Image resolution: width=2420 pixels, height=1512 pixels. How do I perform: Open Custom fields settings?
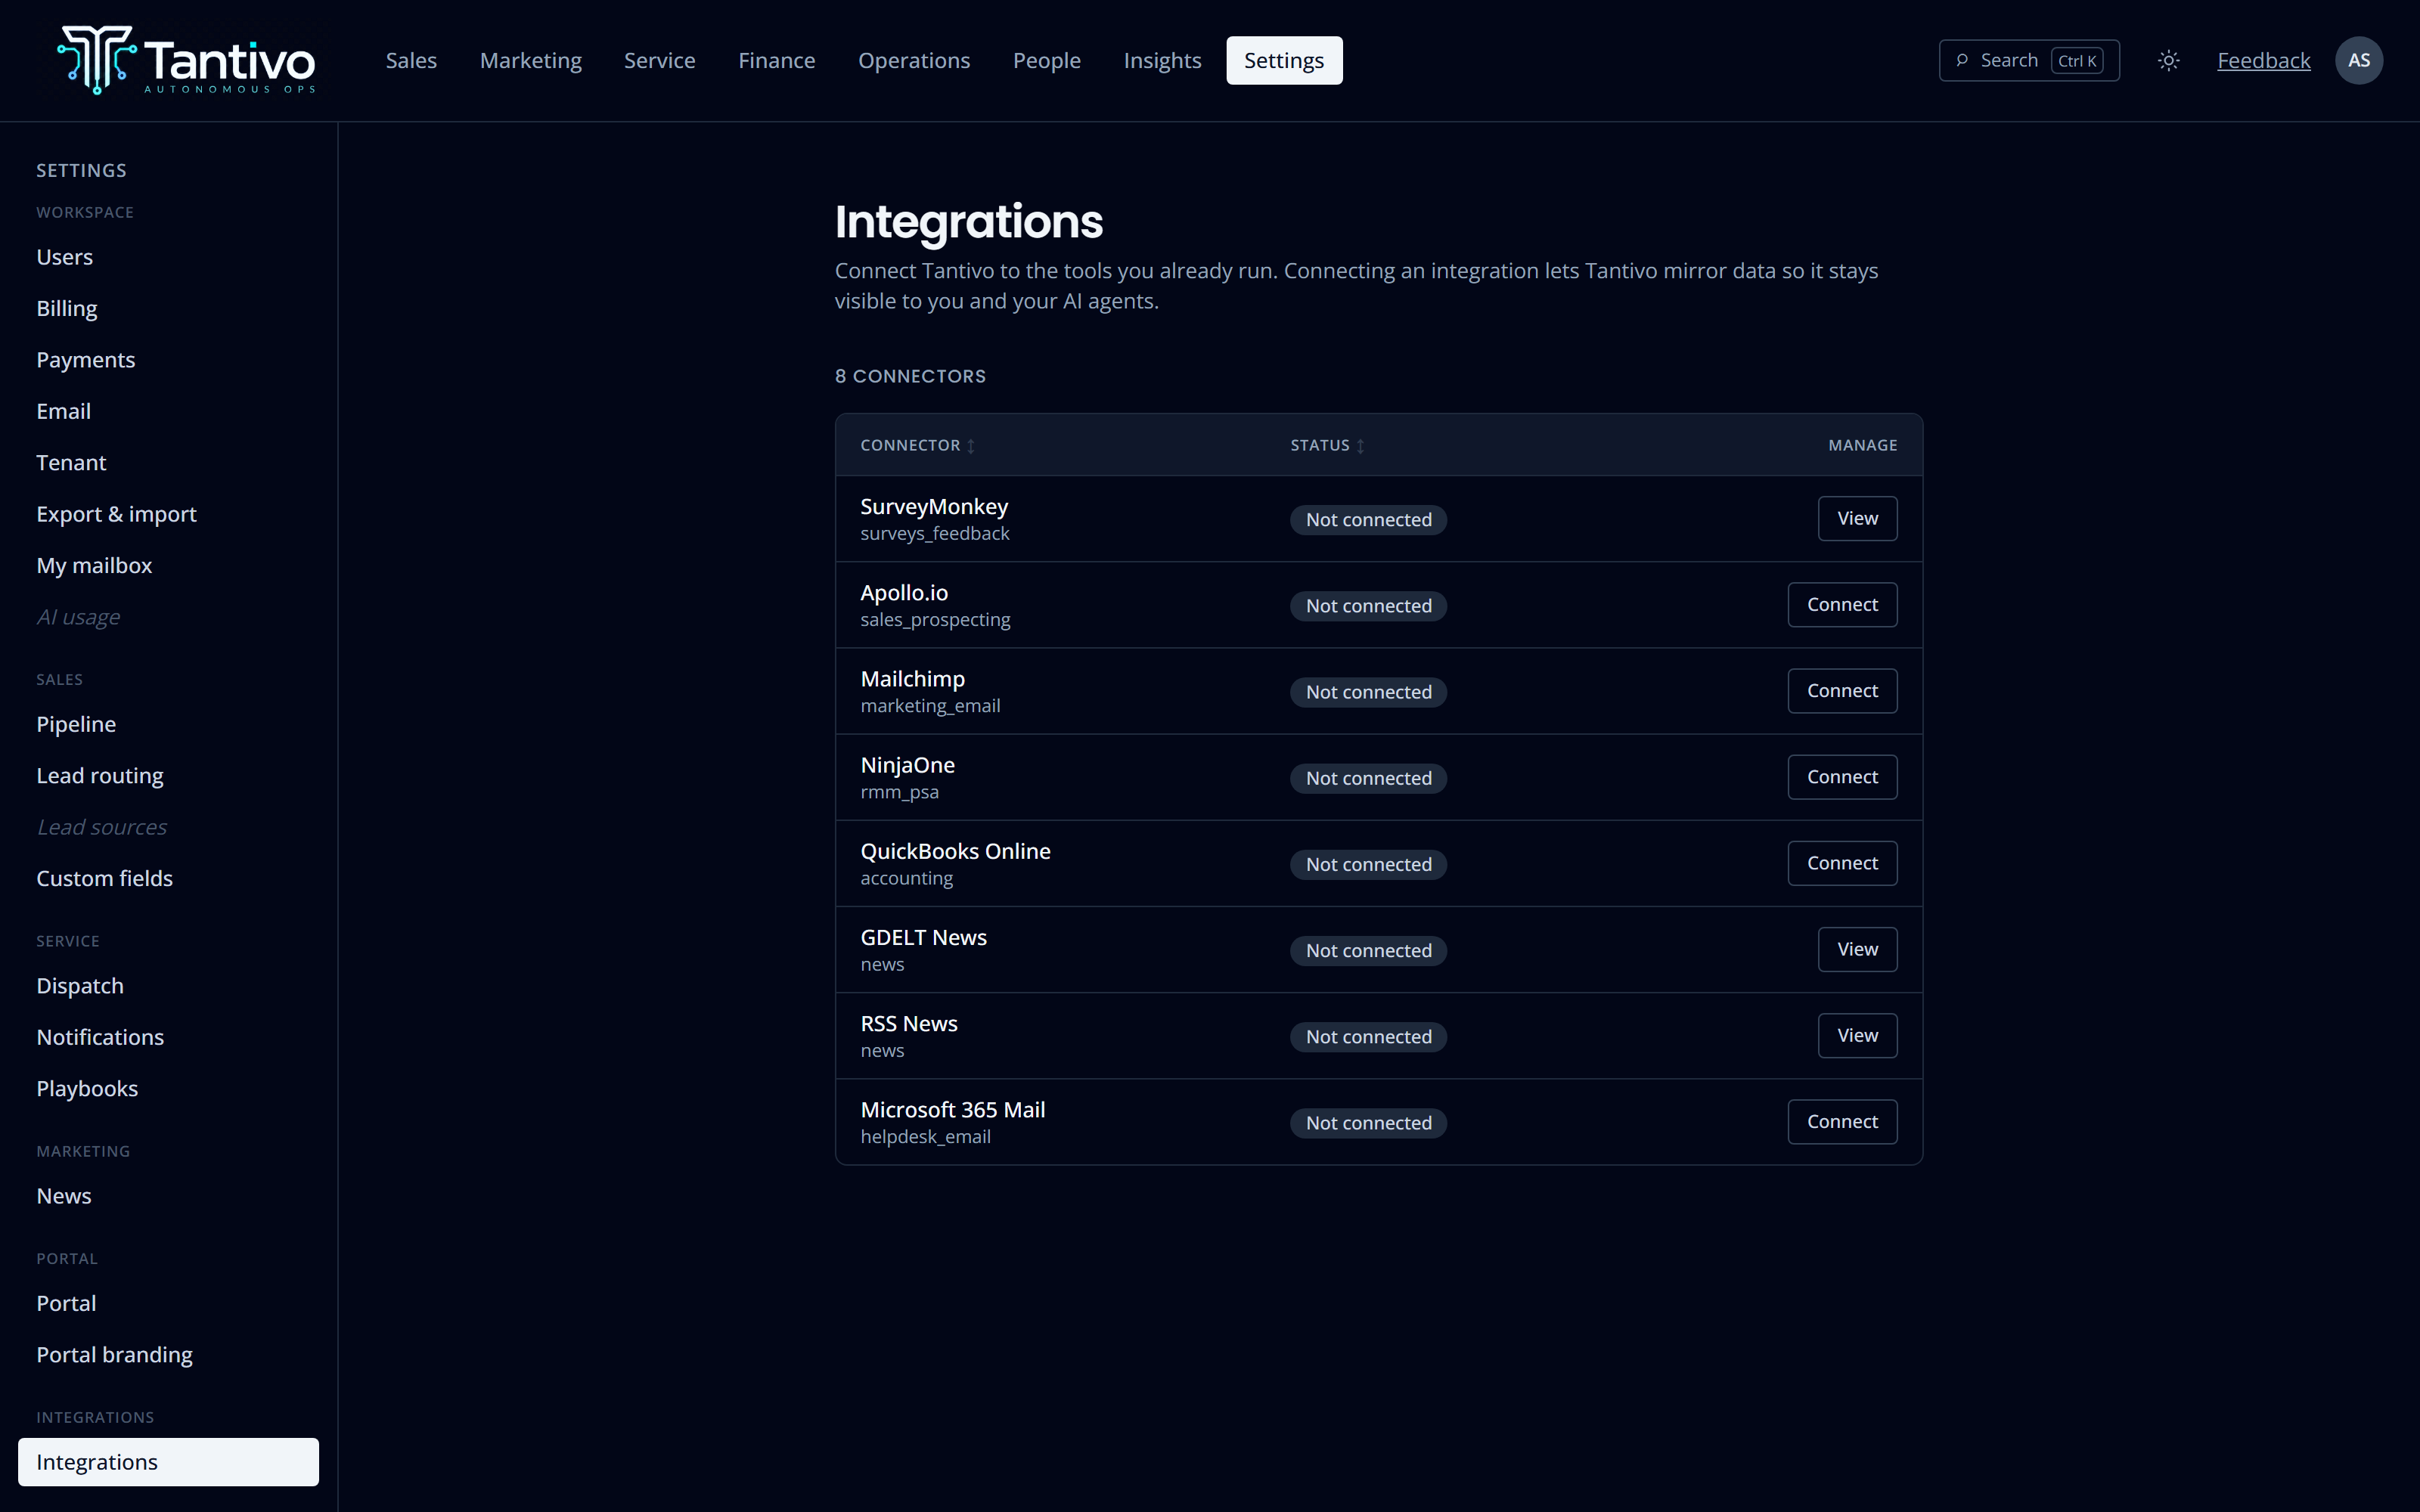click(x=168, y=878)
